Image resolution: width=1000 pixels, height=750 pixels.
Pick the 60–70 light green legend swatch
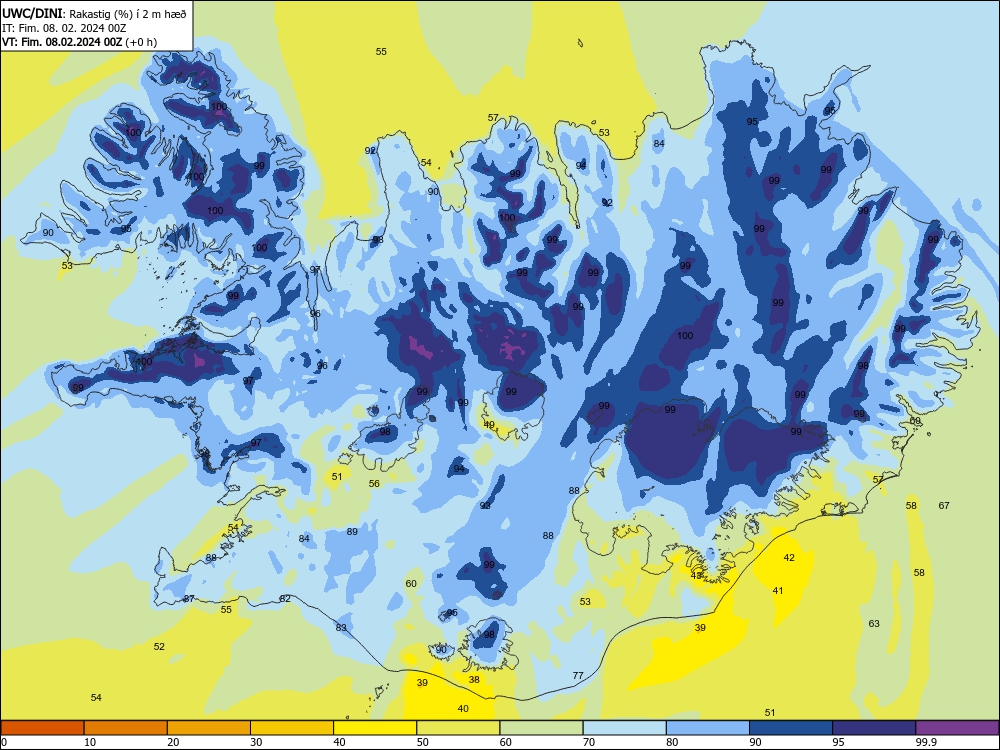tap(541, 728)
